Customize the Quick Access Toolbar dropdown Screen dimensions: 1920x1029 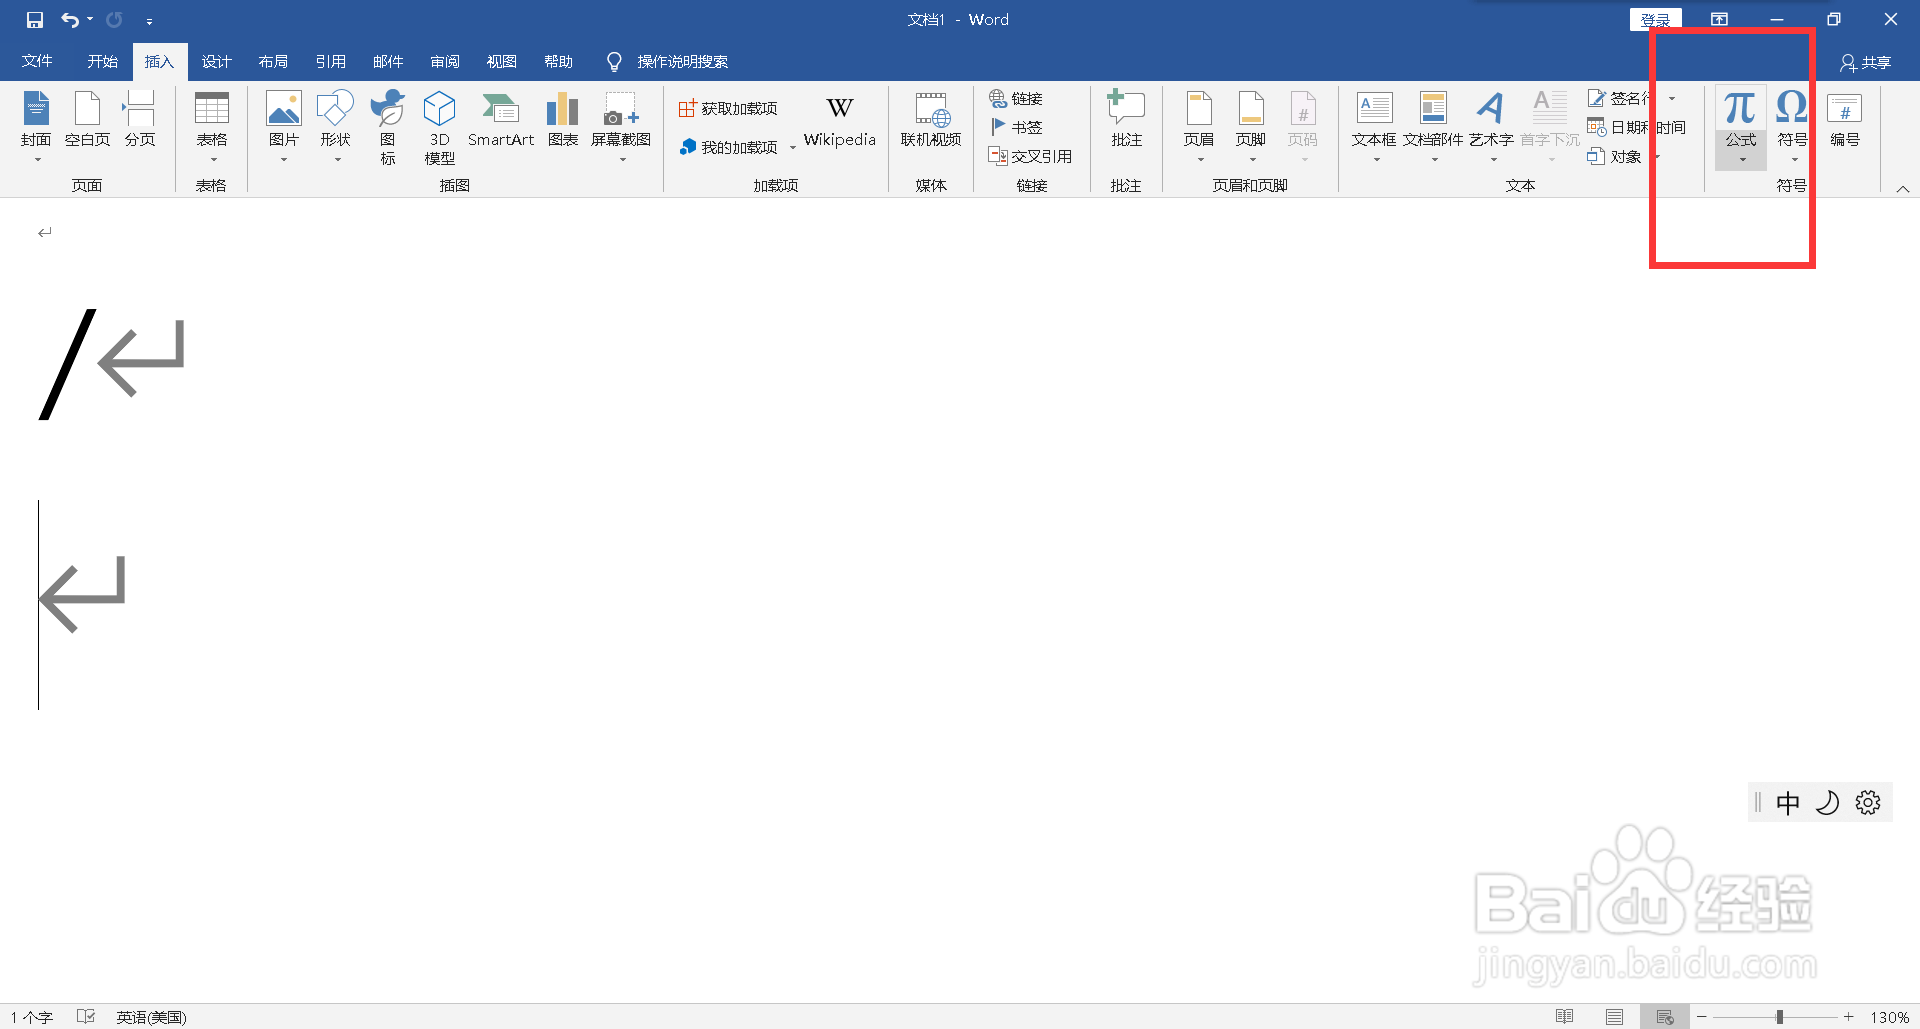(x=149, y=21)
